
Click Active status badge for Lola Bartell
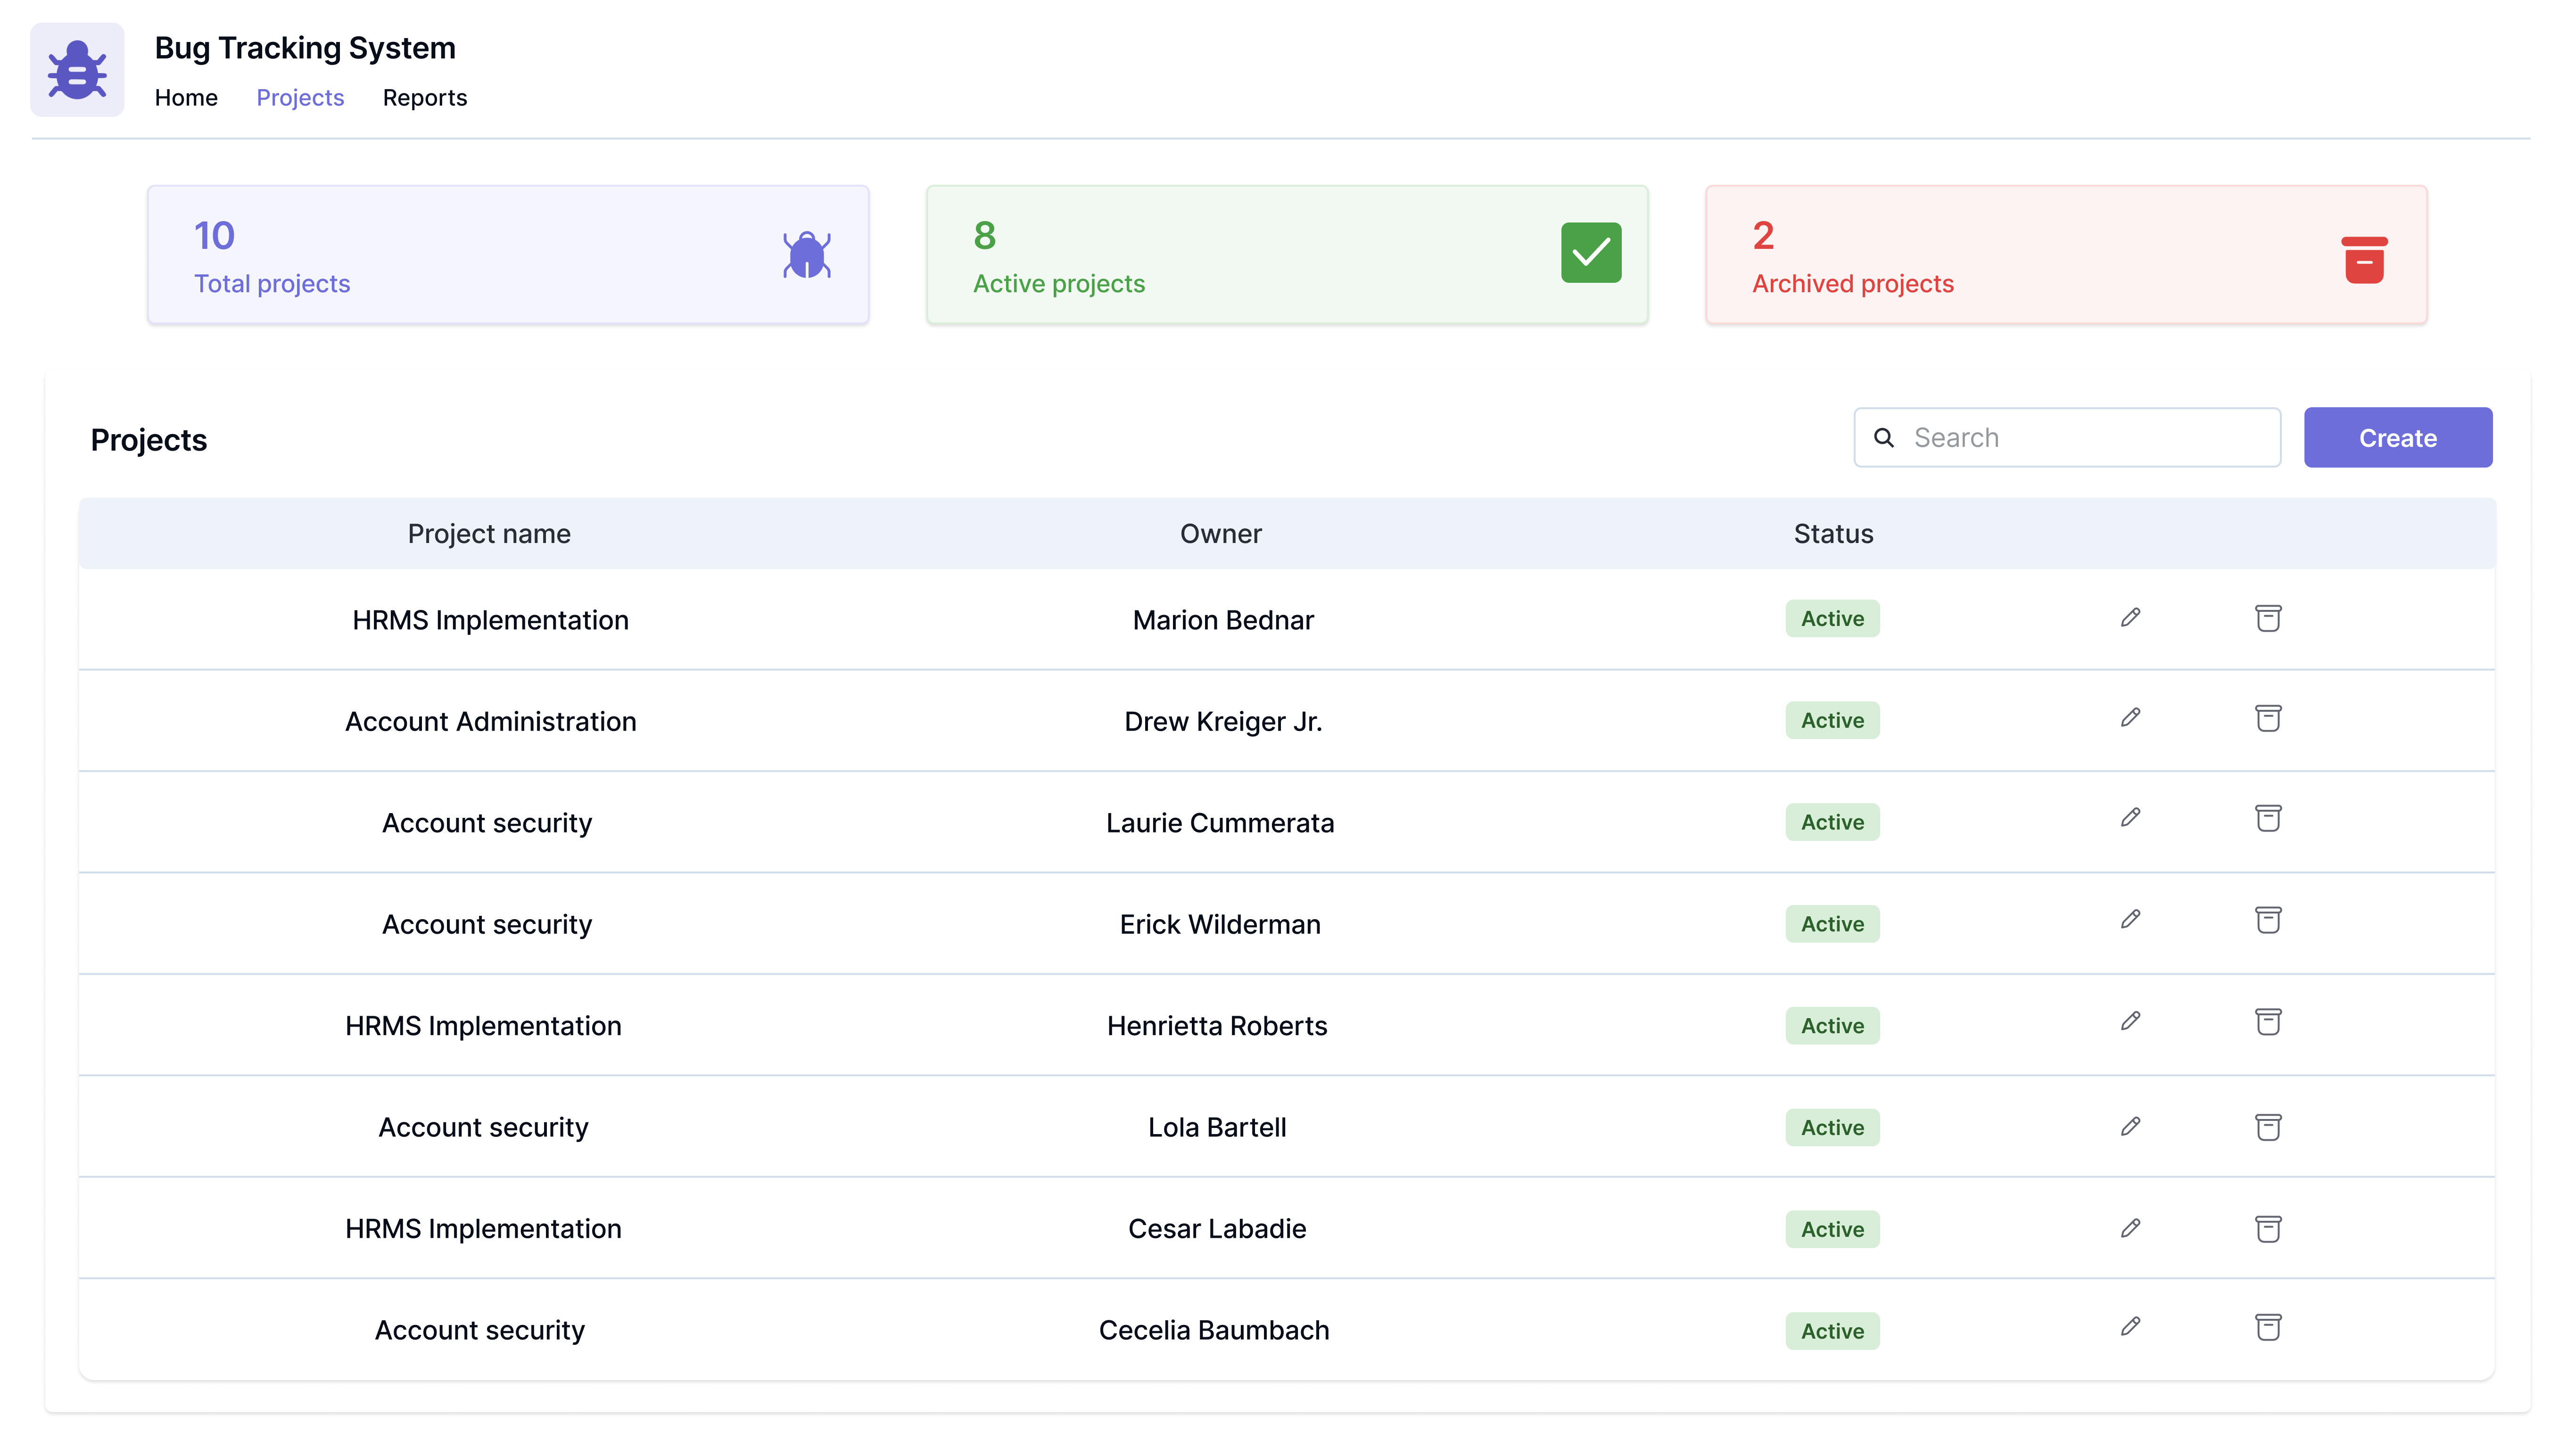pyautogui.click(x=1832, y=1128)
